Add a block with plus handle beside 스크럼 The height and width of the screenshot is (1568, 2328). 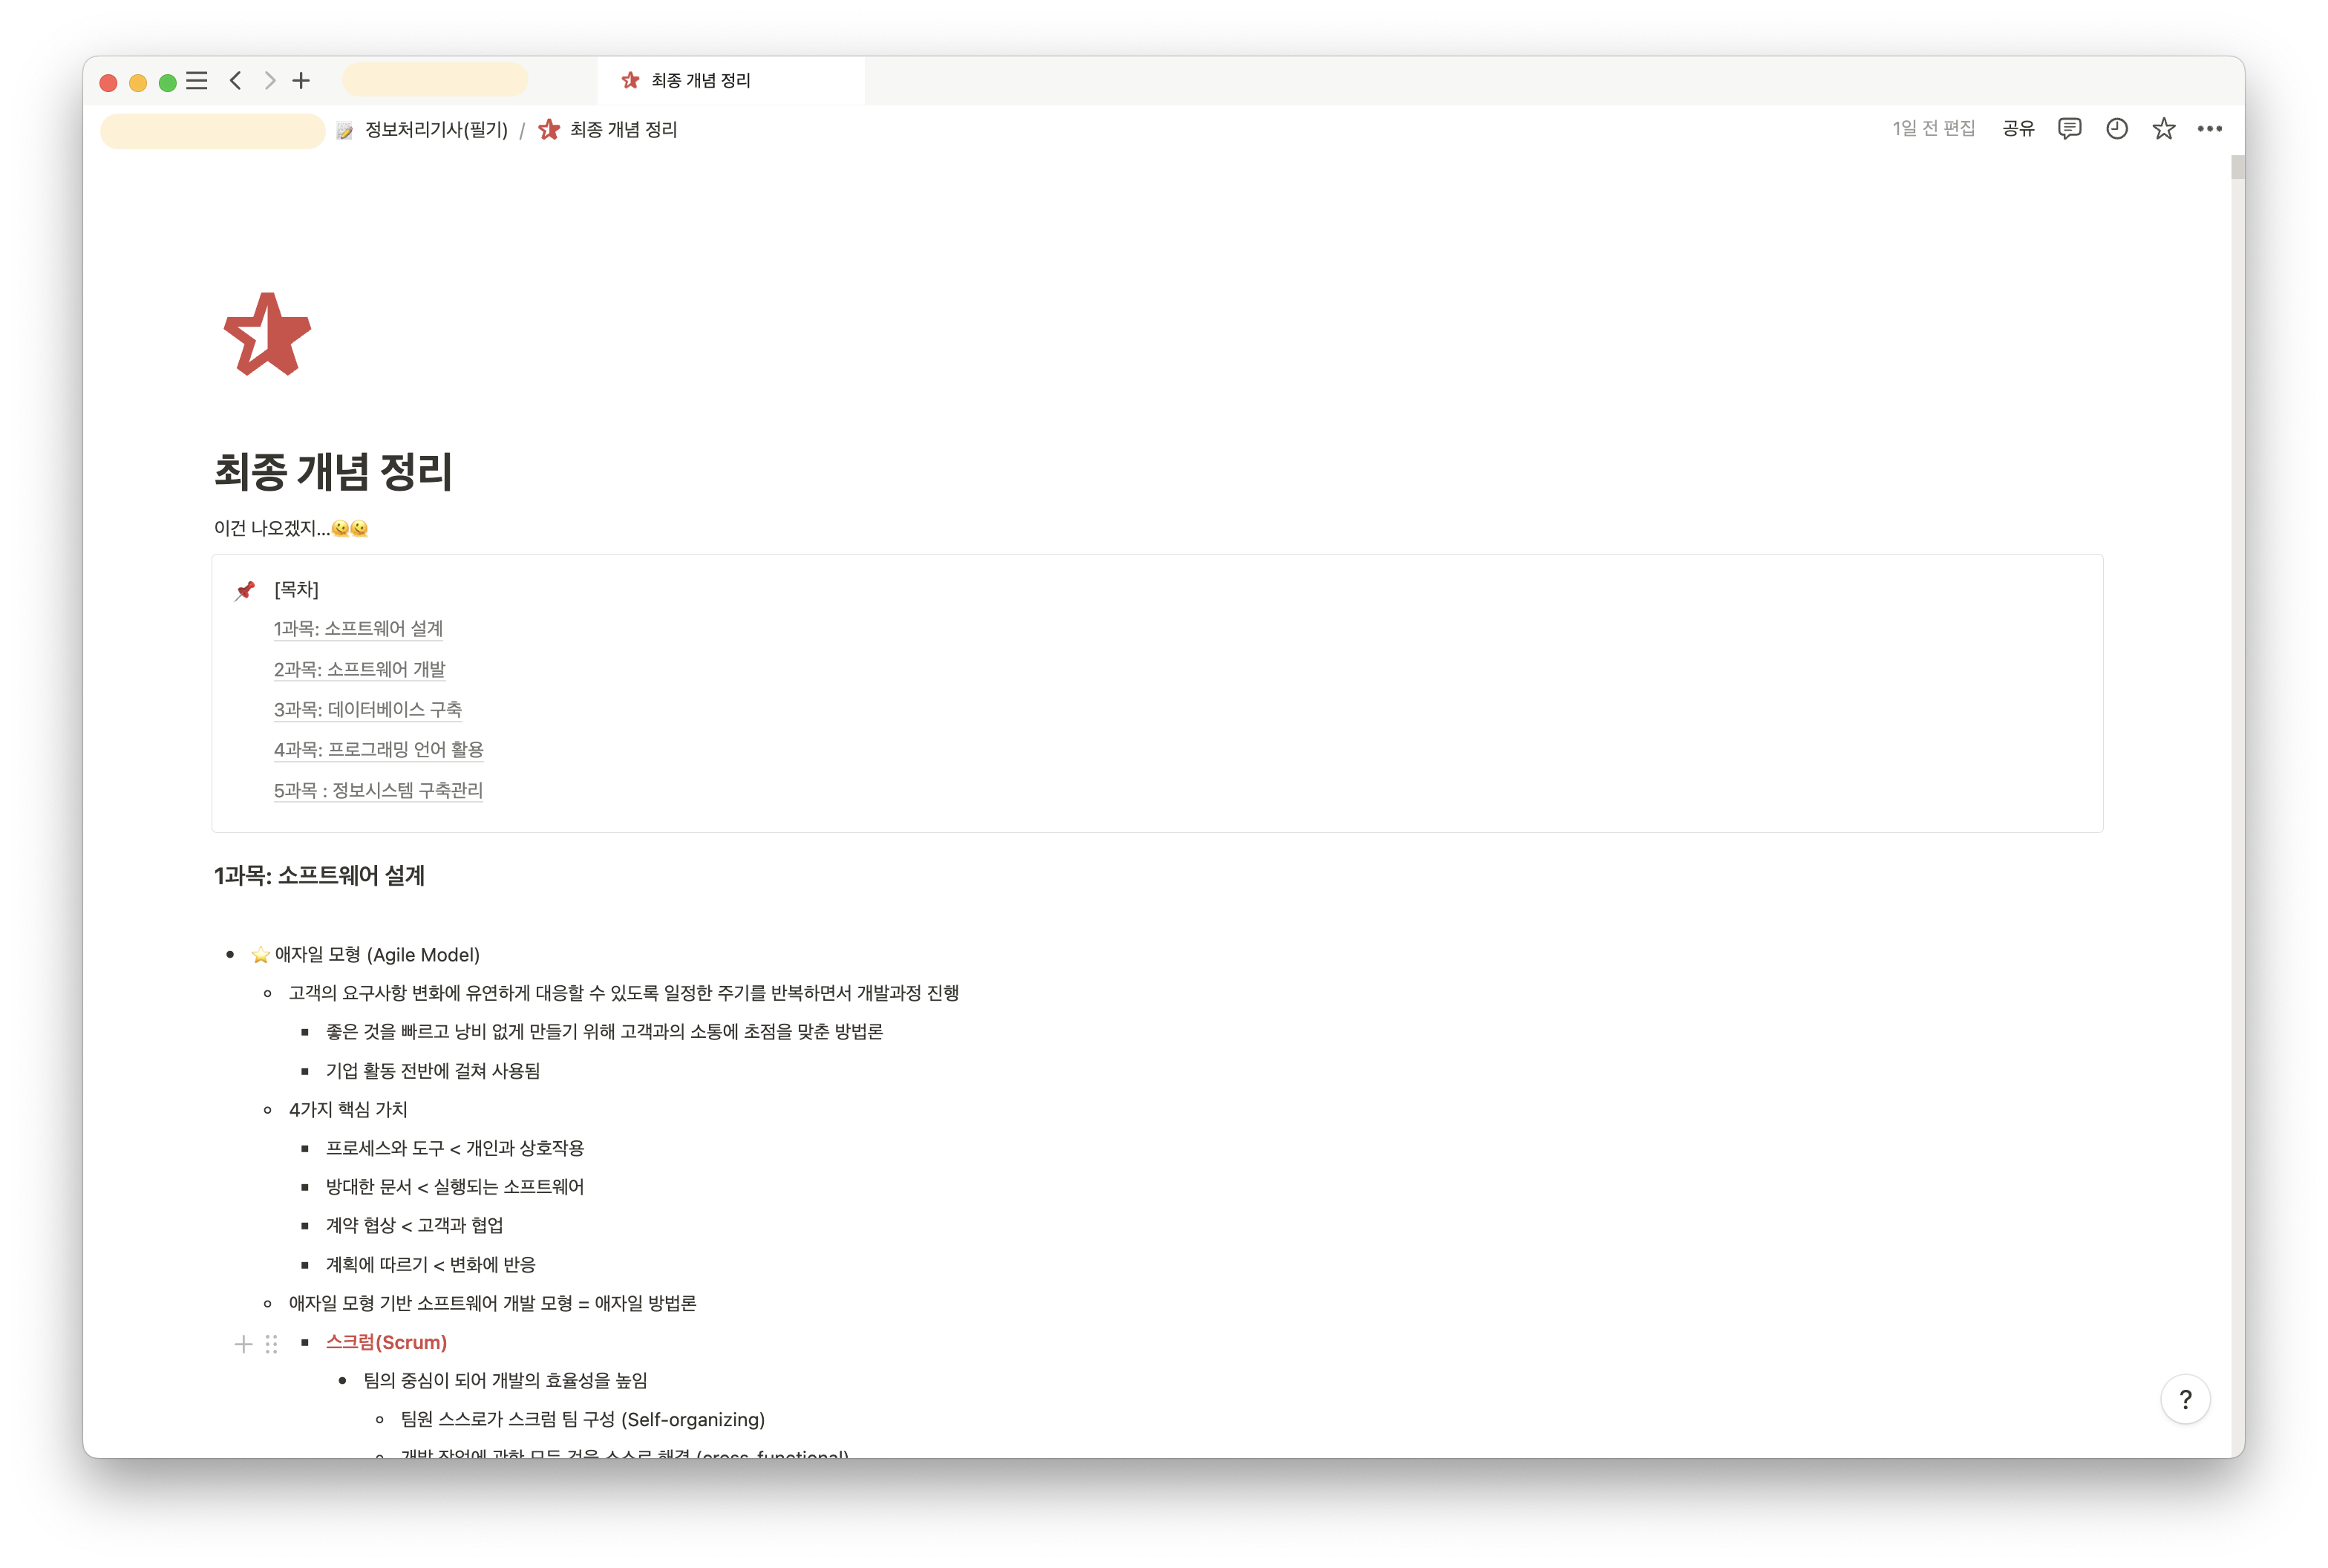pyautogui.click(x=243, y=1343)
